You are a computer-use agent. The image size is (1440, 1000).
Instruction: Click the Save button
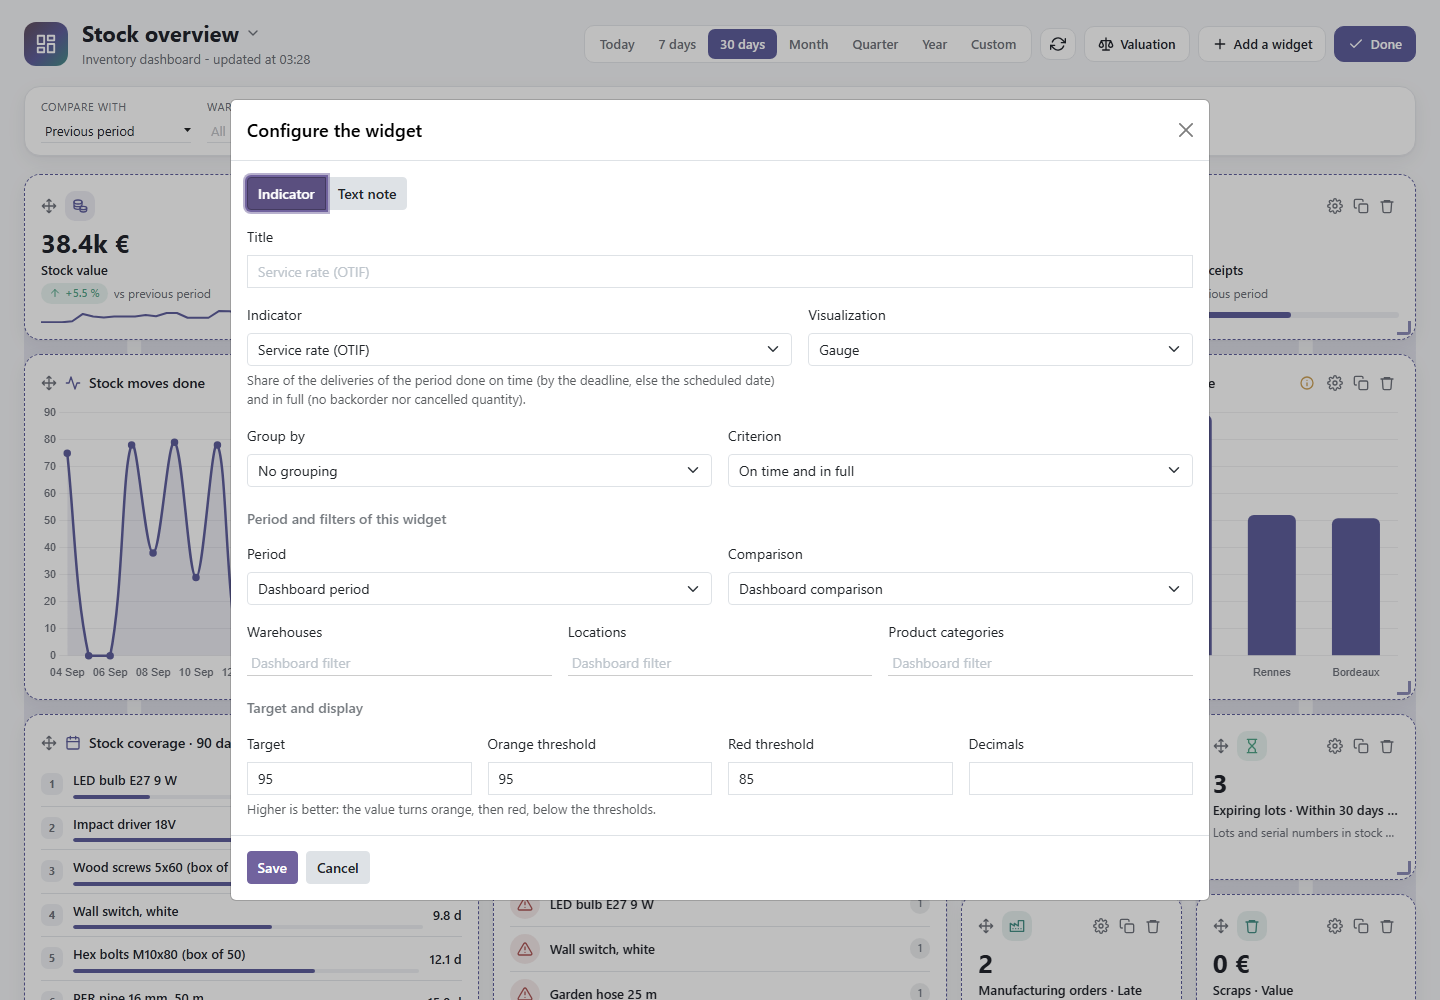[x=272, y=868]
